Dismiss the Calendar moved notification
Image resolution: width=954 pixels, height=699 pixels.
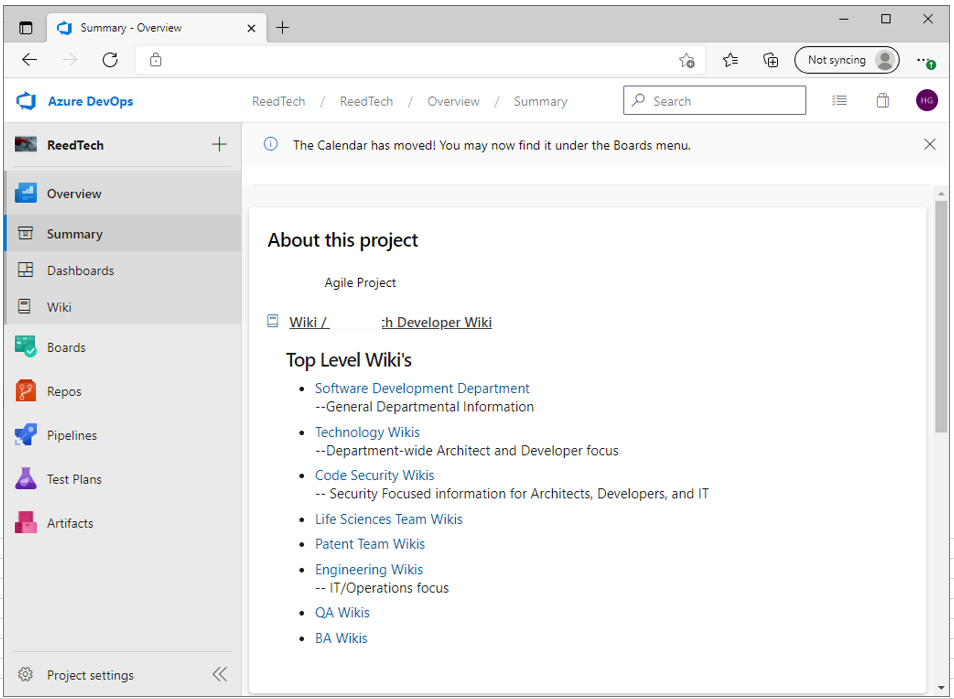pos(929,144)
